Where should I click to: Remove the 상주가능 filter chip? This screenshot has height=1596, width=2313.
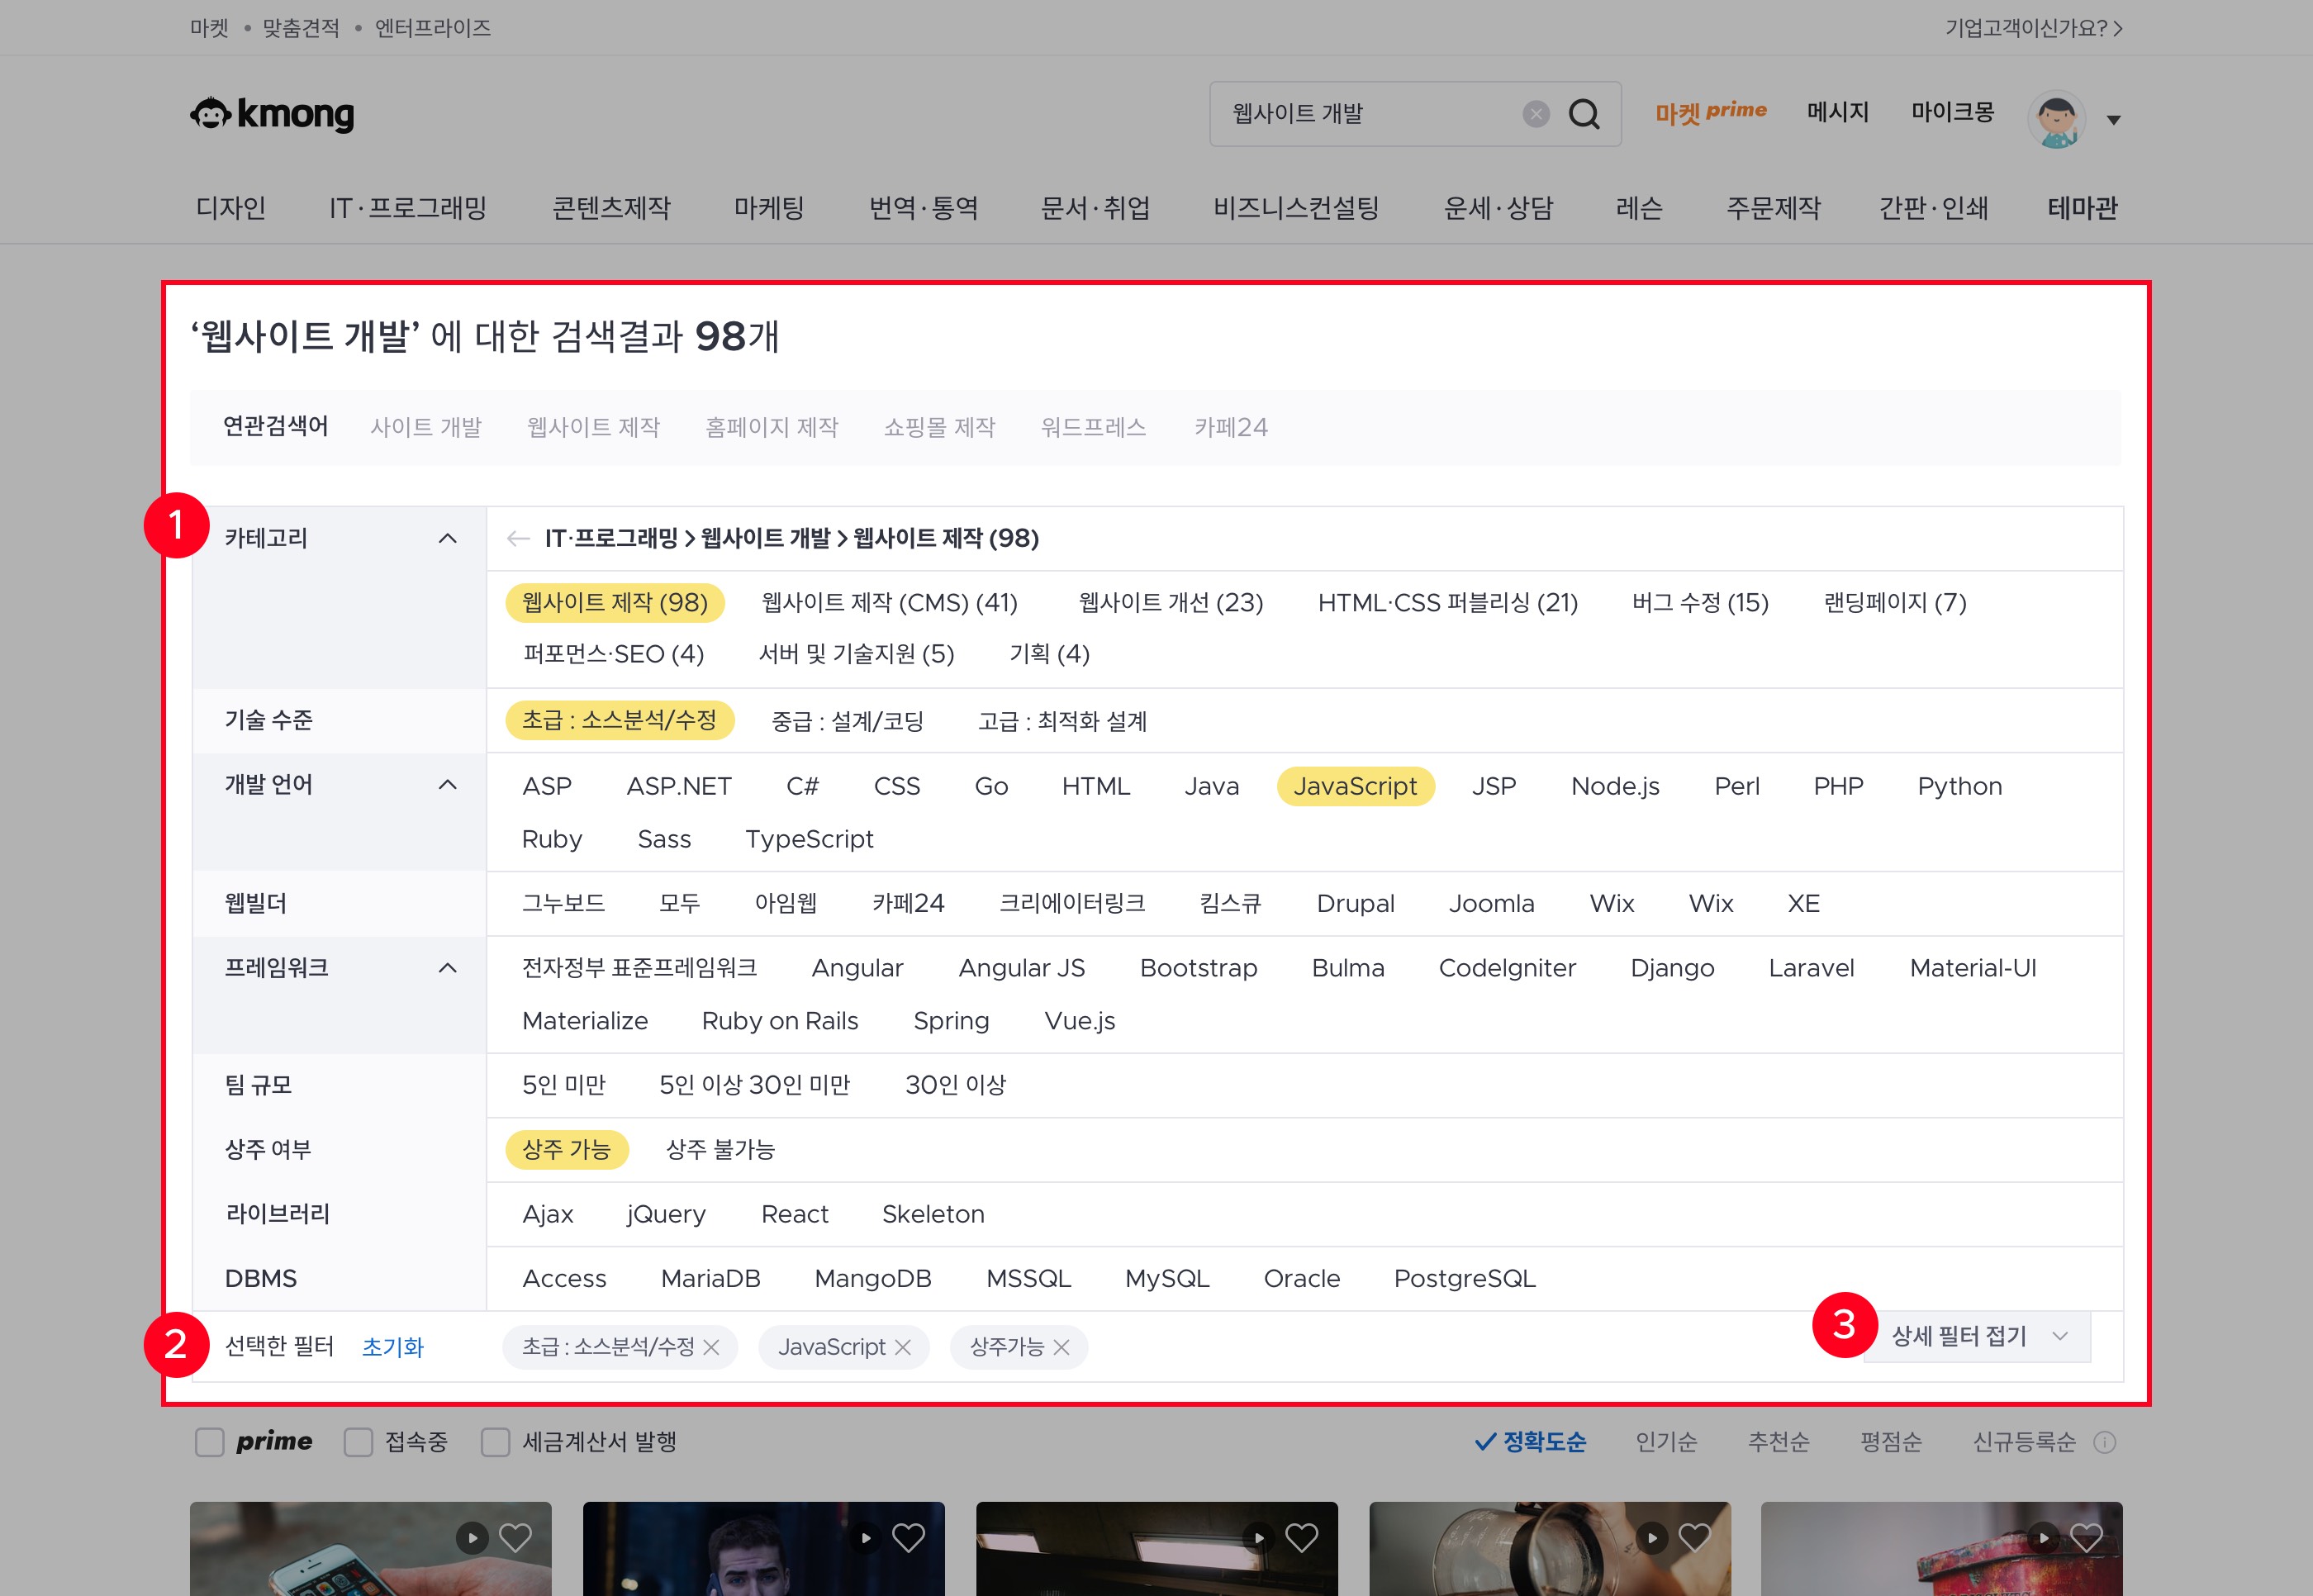pyautogui.click(x=1062, y=1347)
